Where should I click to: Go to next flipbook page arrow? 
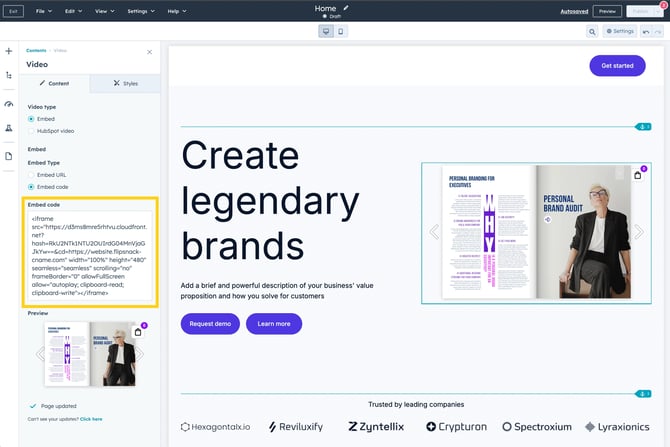click(x=639, y=232)
